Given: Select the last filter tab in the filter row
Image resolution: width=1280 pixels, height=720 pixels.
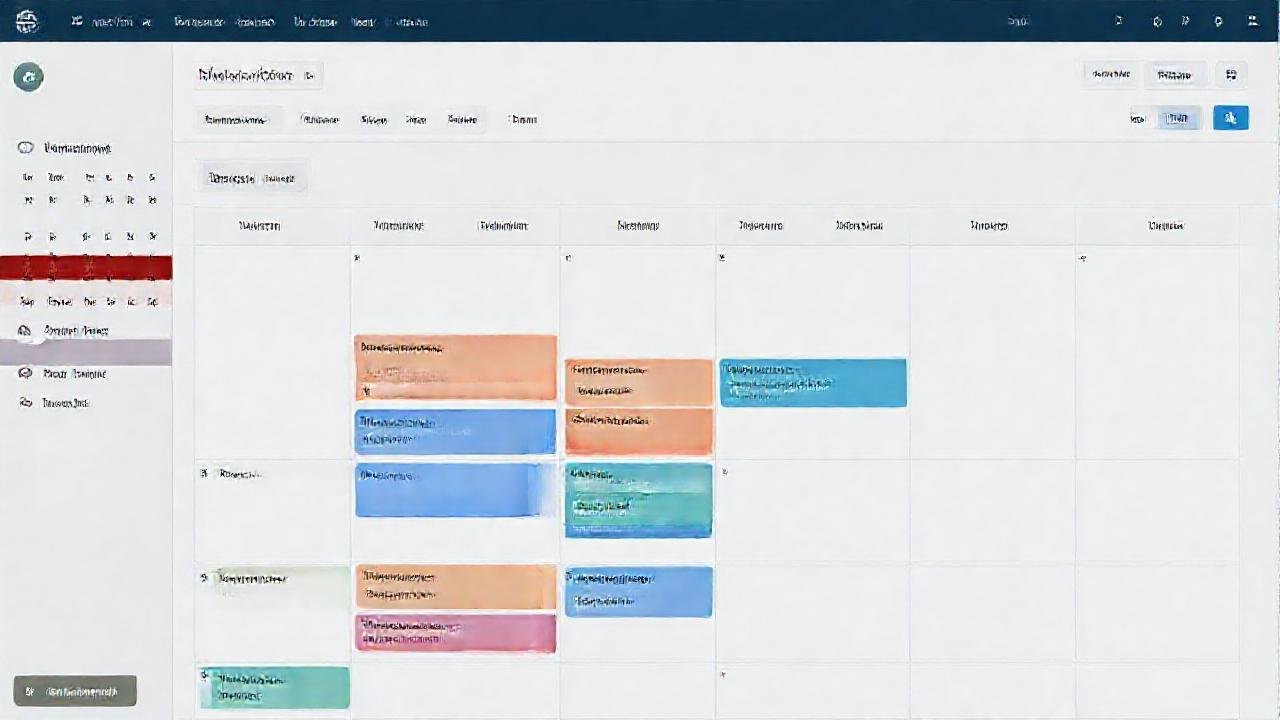Looking at the screenshot, I should (521, 119).
